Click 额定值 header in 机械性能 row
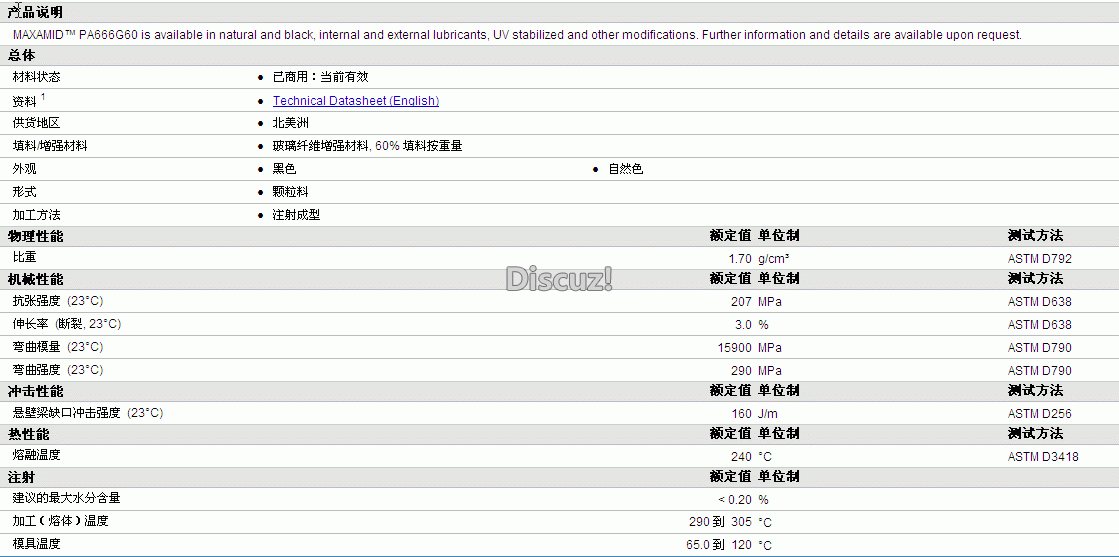This screenshot has width=1119, height=557. point(731,278)
